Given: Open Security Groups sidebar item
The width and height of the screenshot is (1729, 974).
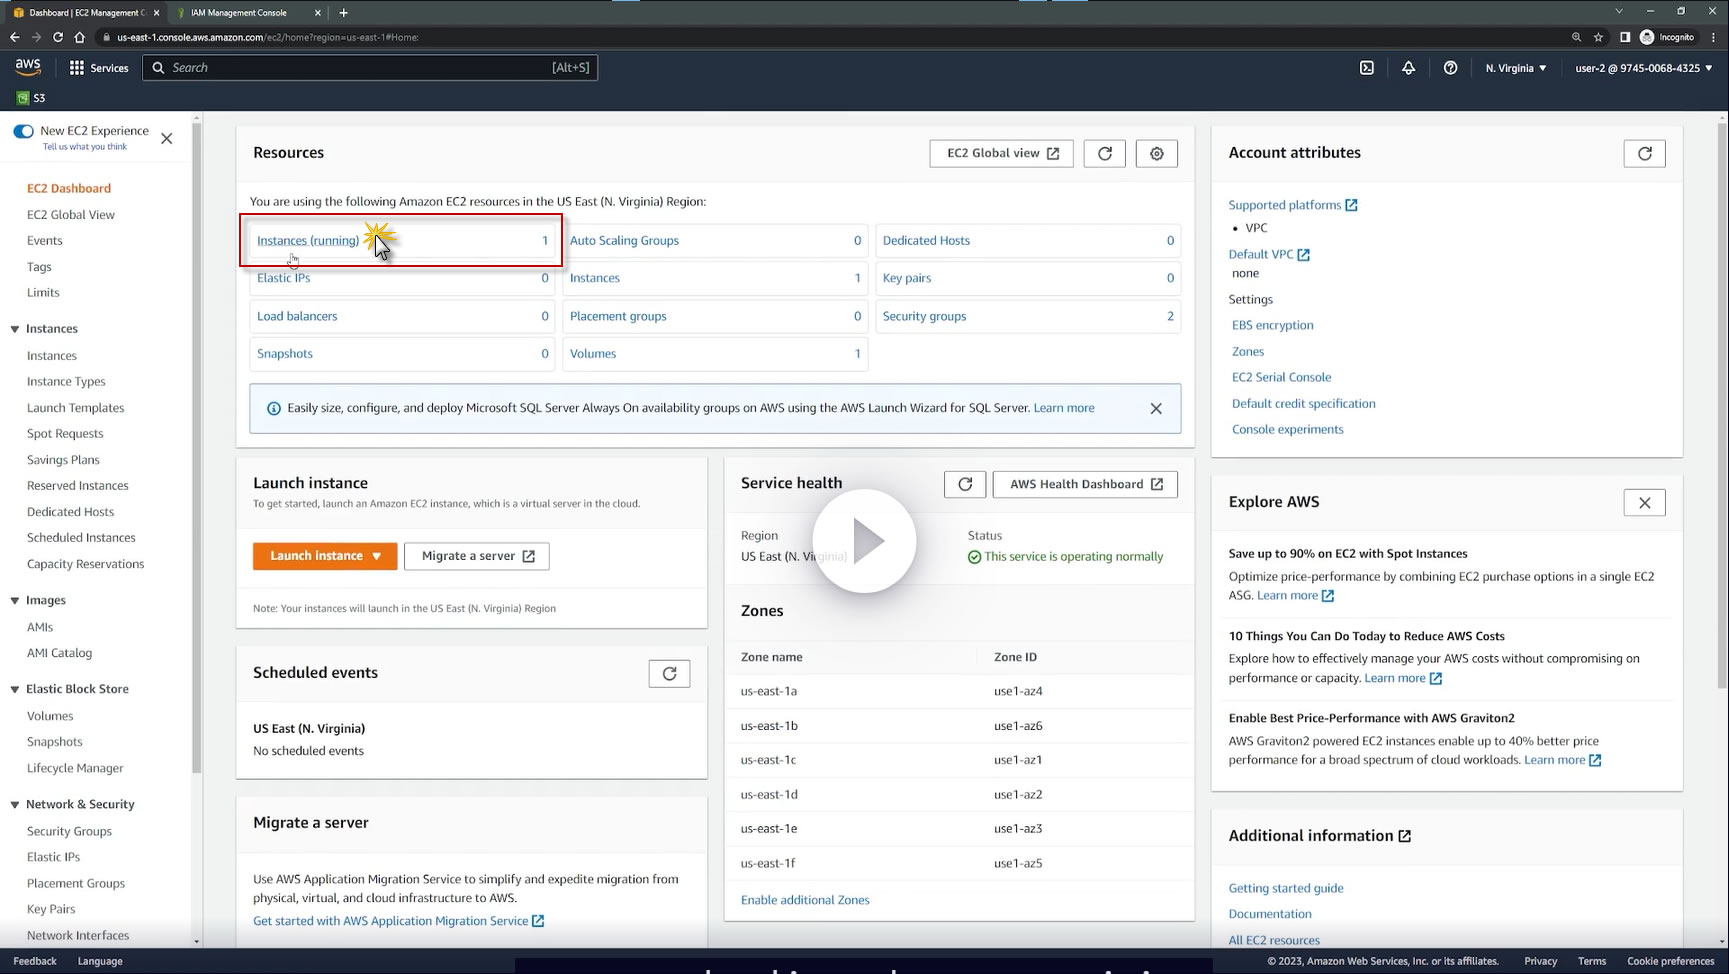Looking at the screenshot, I should click(69, 831).
